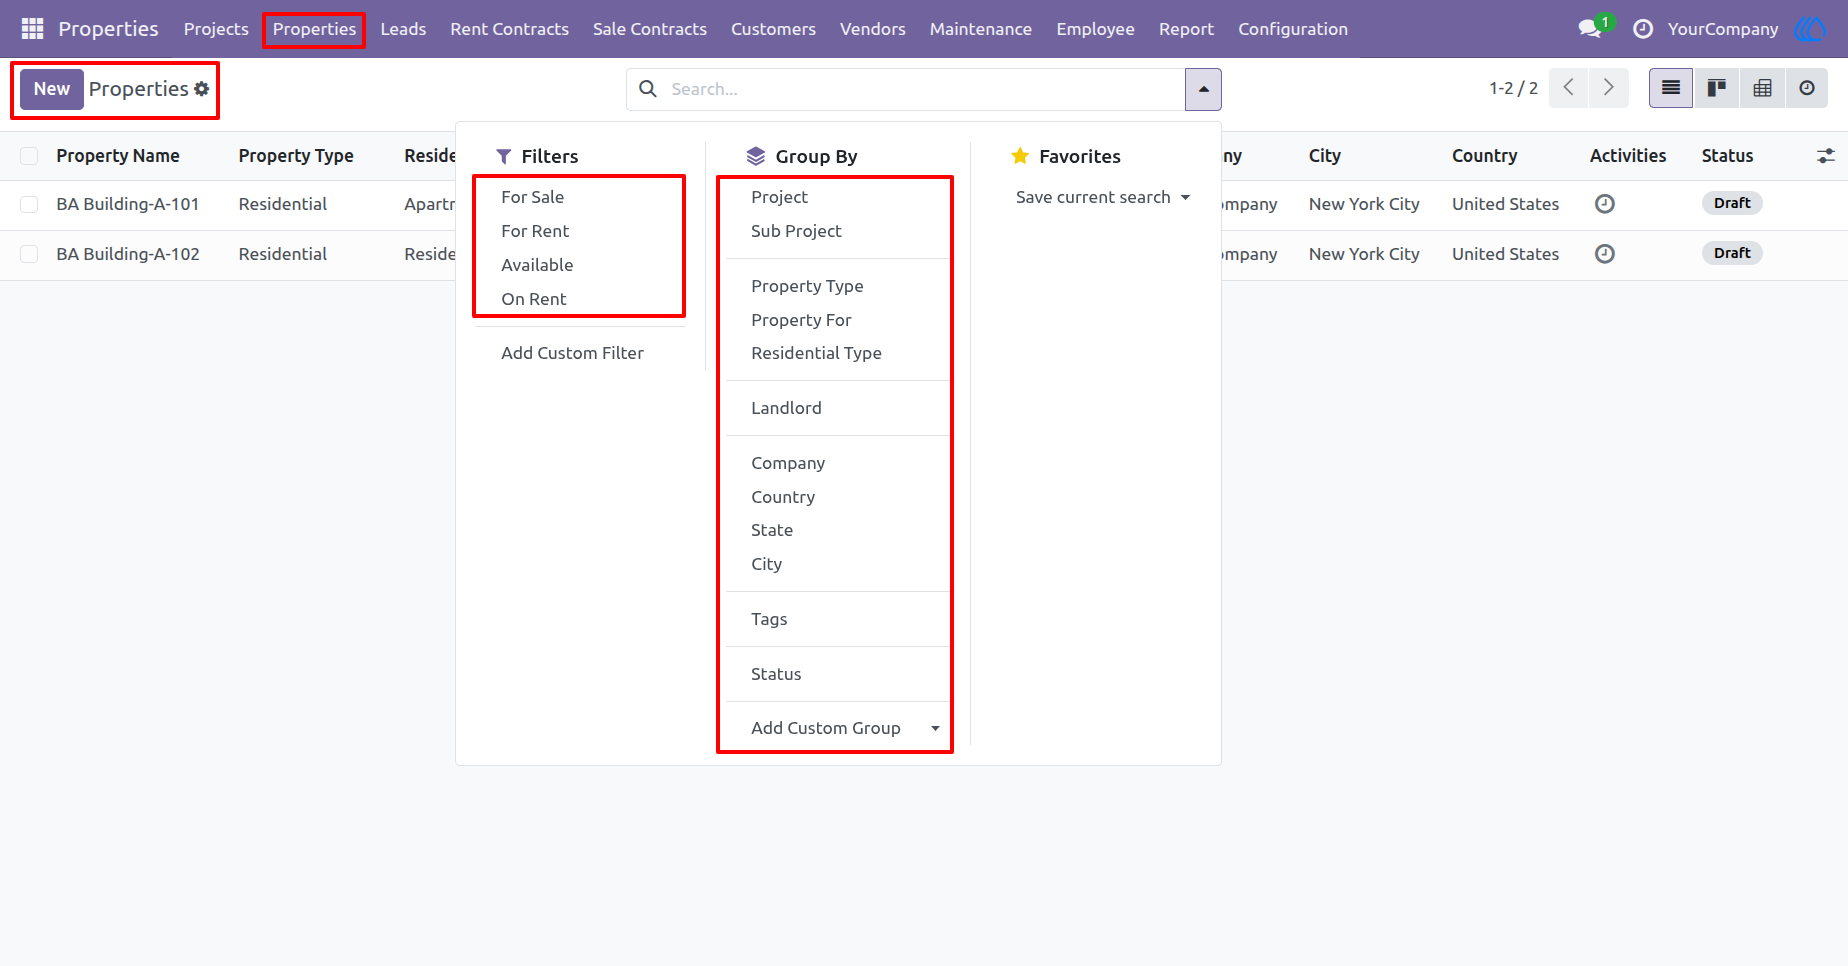The image size is (1848, 966).
Task: Open the Properties gear settings icon
Action: (x=202, y=89)
